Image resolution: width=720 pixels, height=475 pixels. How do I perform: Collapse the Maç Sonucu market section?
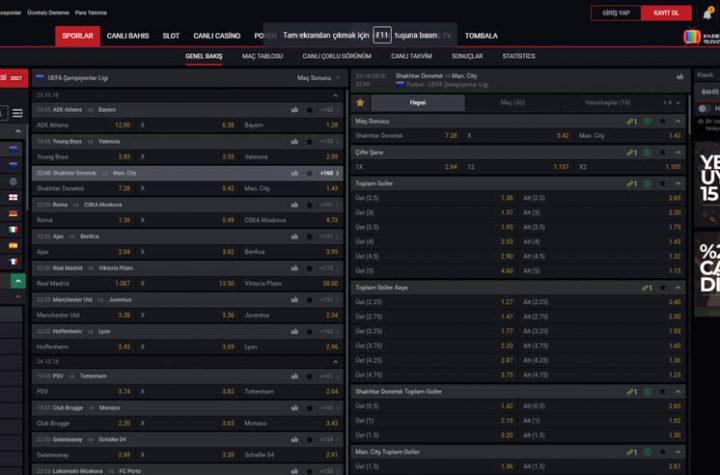pos(678,122)
